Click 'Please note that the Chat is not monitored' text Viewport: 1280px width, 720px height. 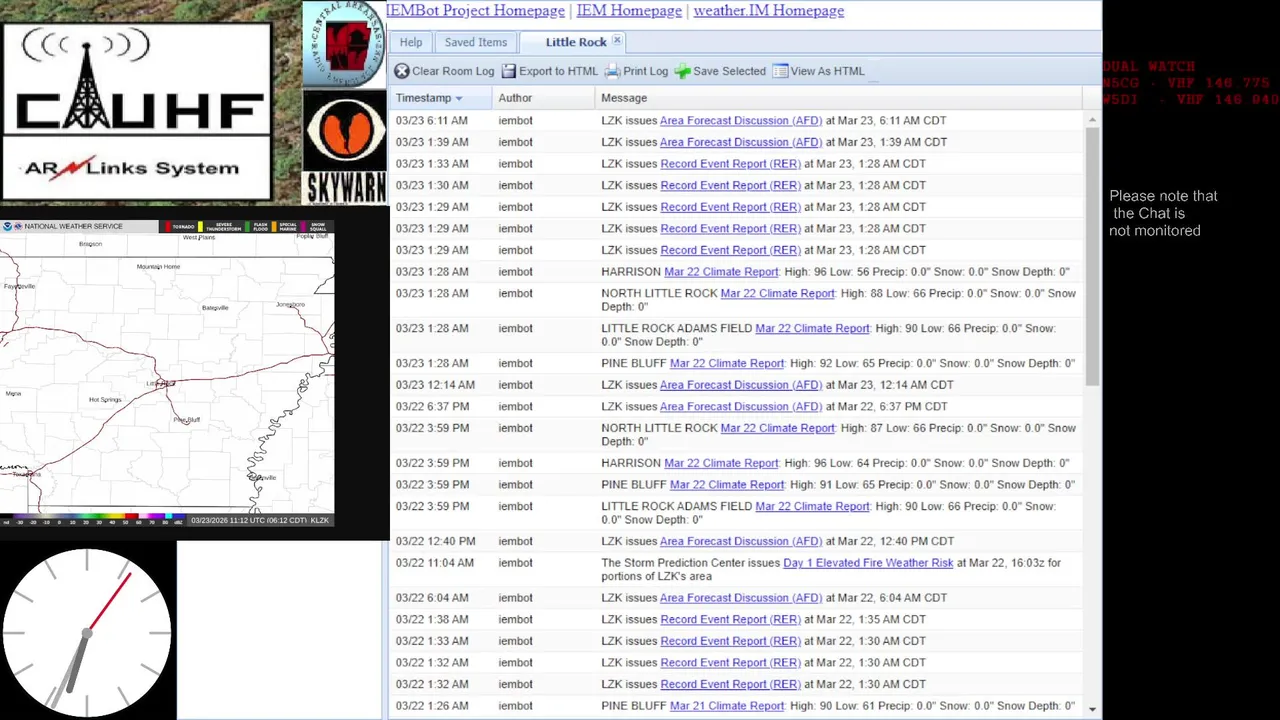[x=1163, y=213]
